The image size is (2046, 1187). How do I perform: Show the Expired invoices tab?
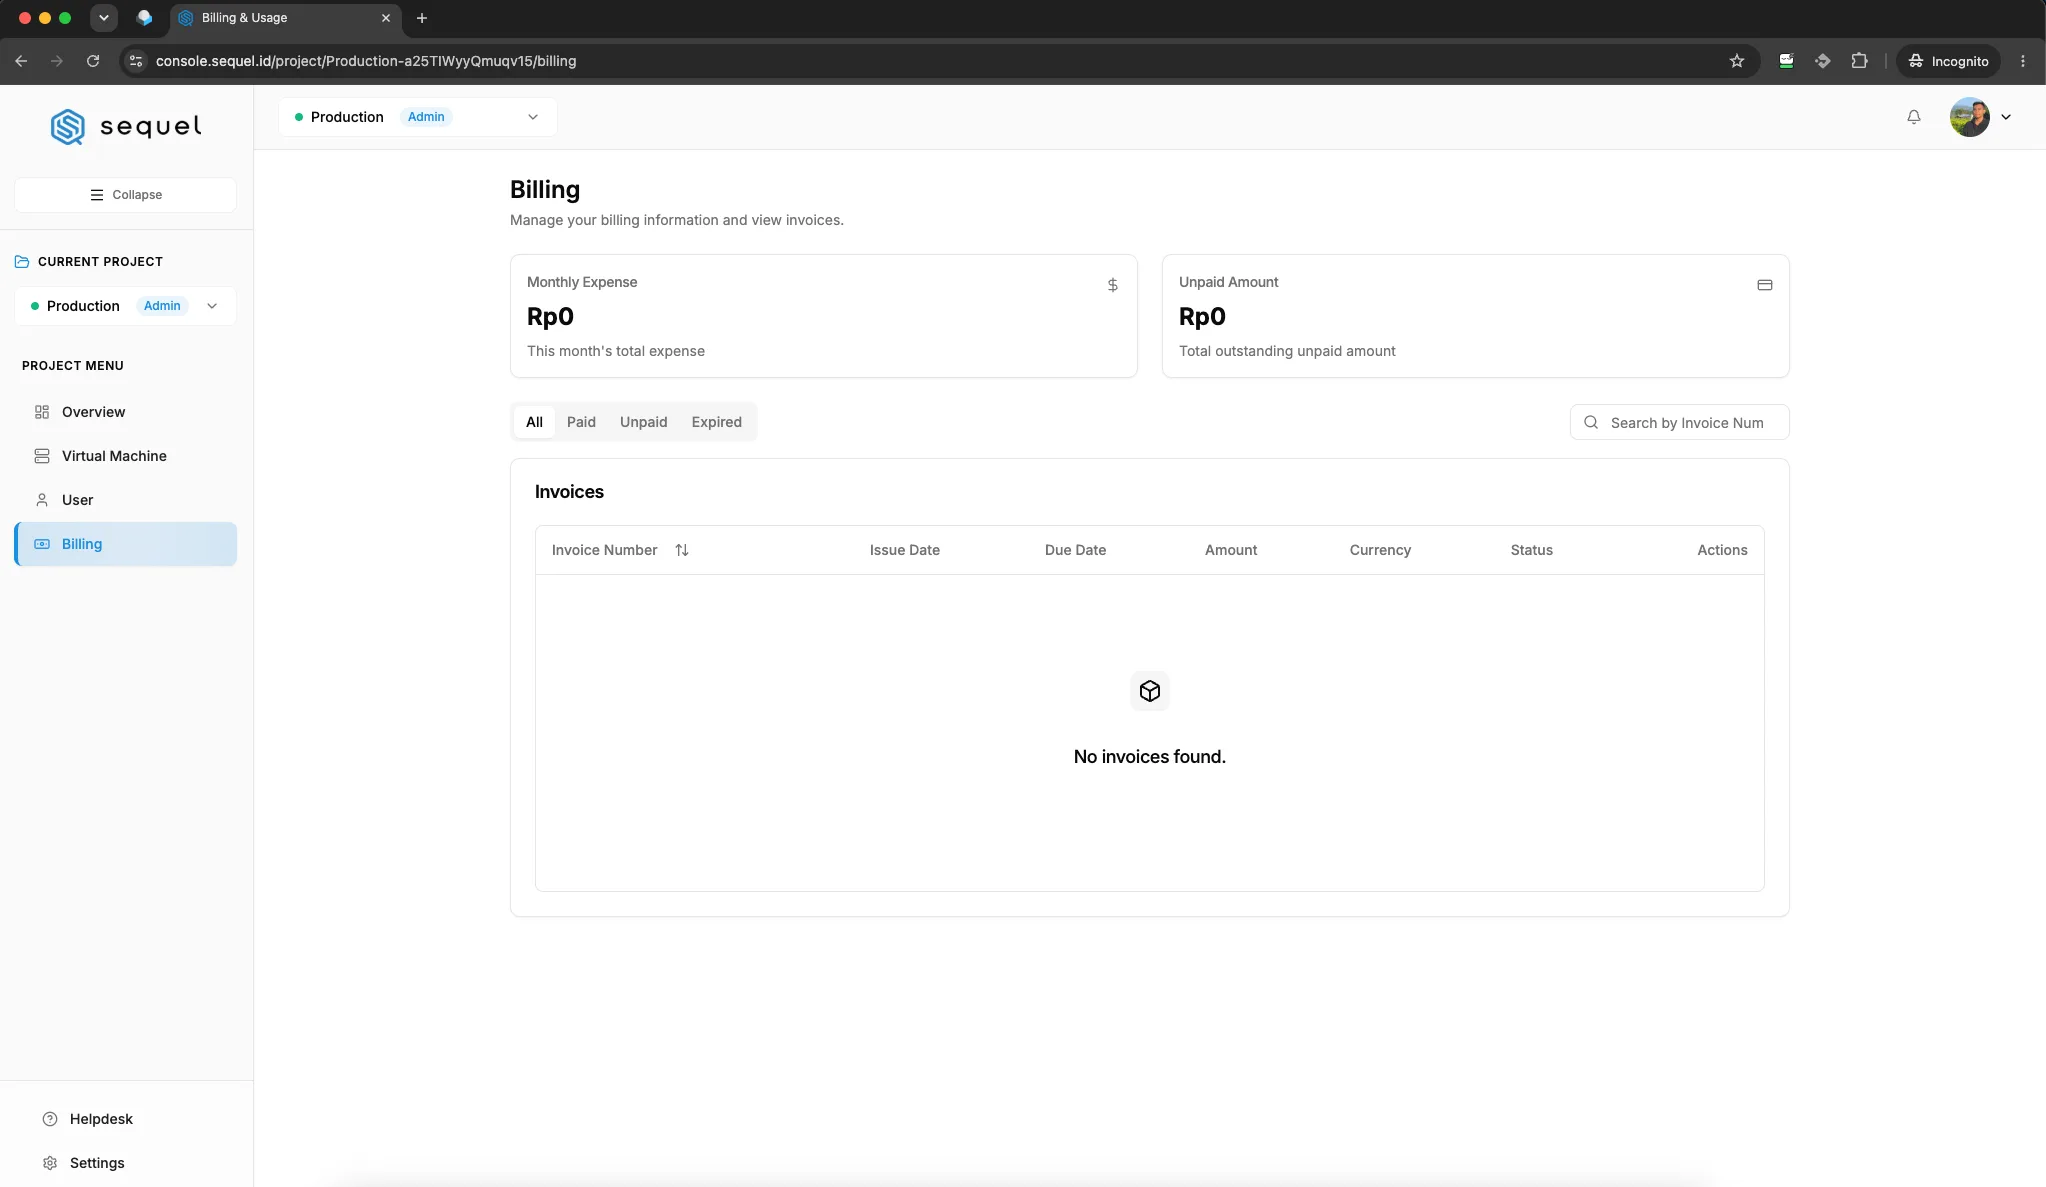pos(716,422)
